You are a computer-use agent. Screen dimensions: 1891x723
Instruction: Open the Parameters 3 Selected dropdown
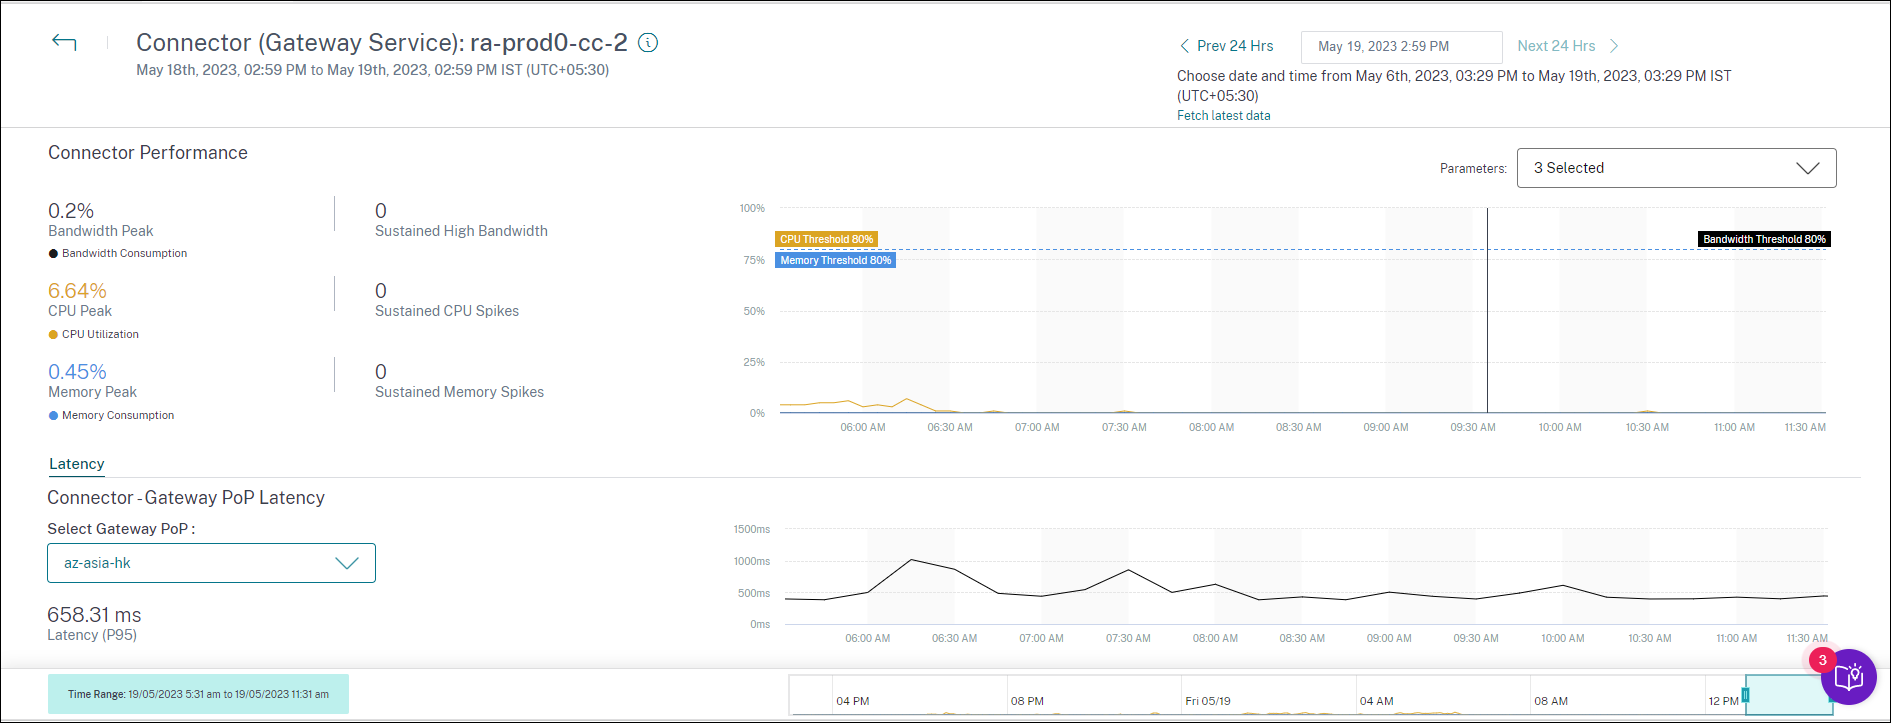[1675, 168]
